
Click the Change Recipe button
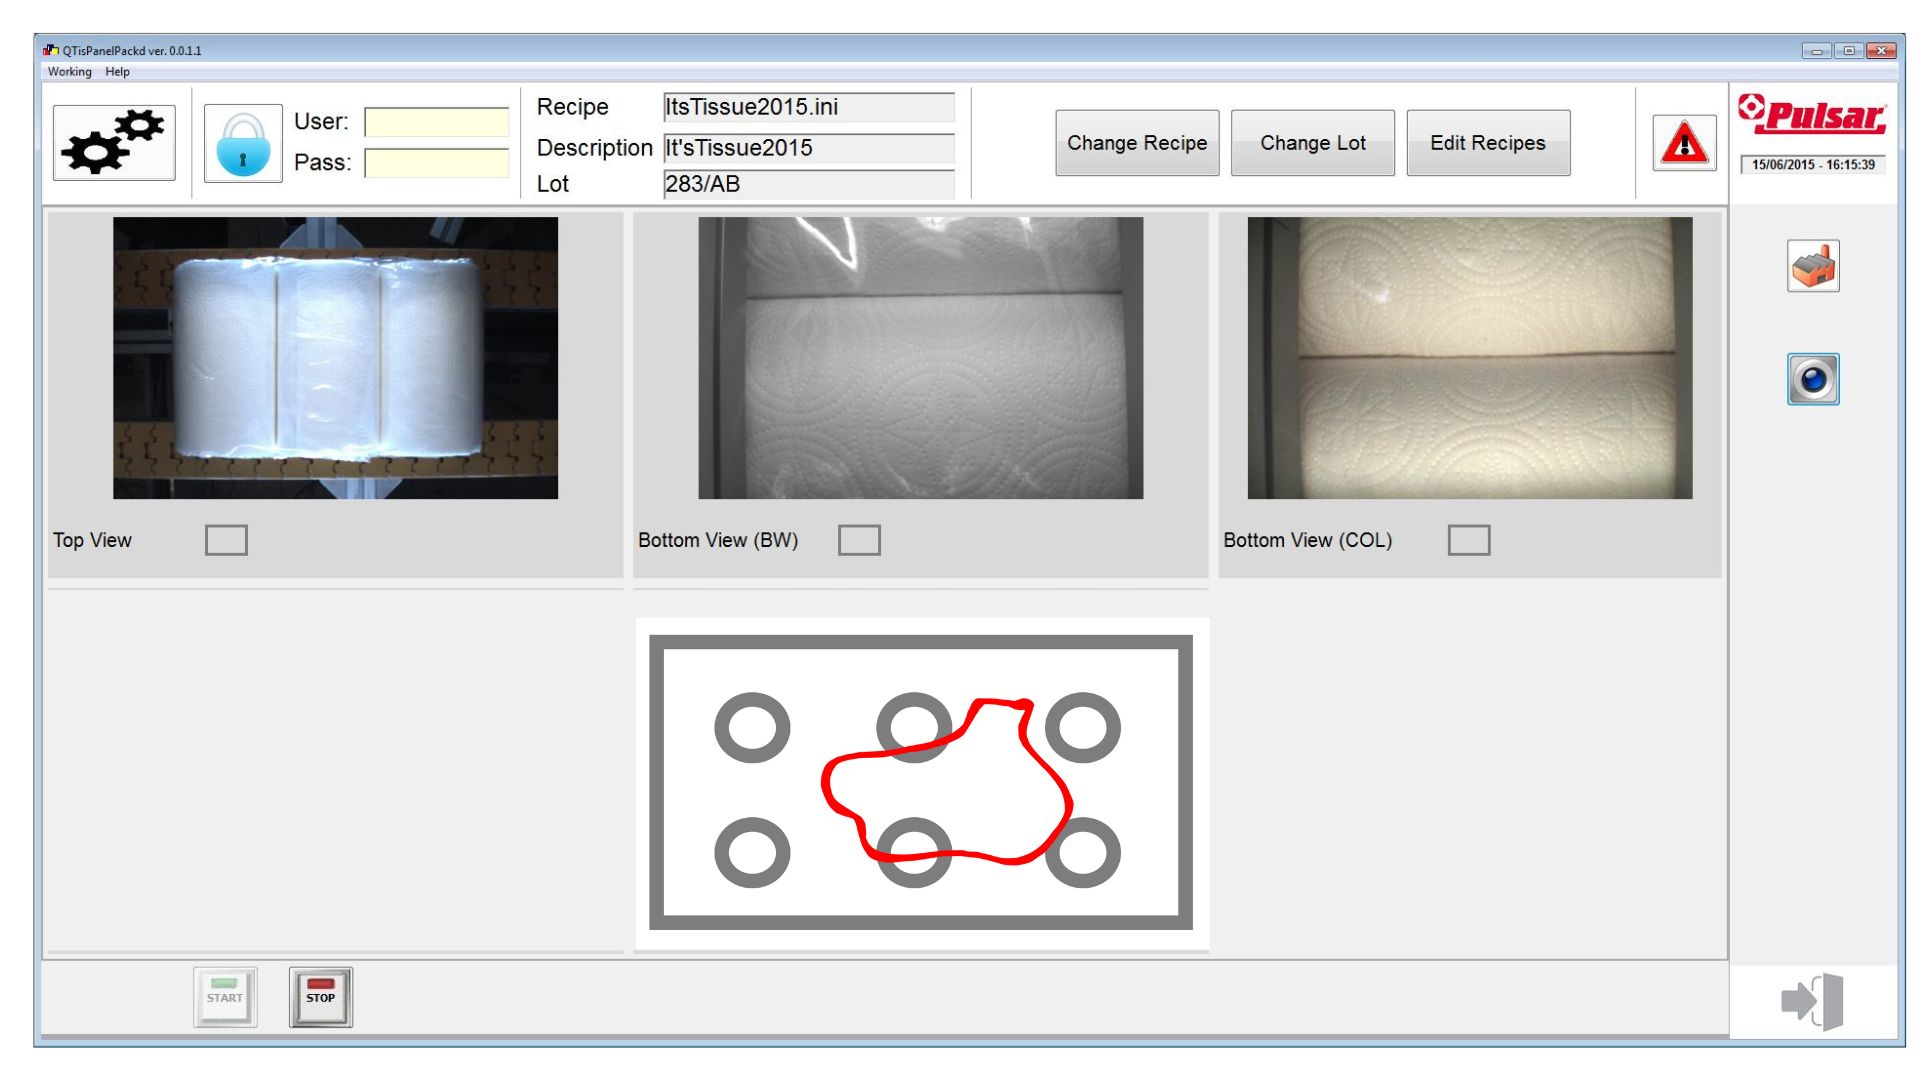click(x=1137, y=143)
